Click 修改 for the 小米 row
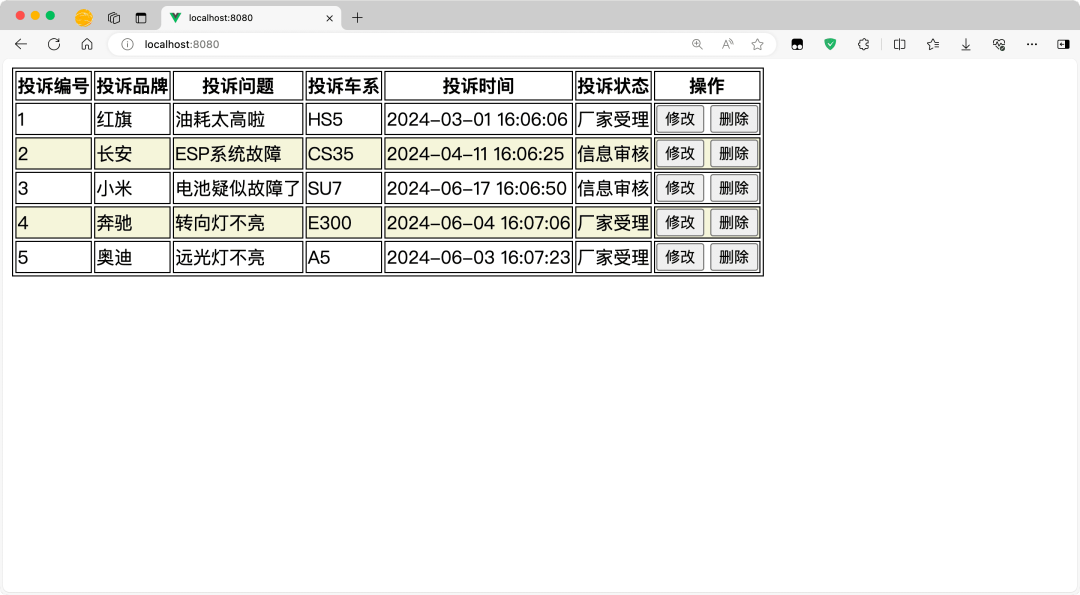Viewport: 1080px width, 595px height. pos(680,188)
